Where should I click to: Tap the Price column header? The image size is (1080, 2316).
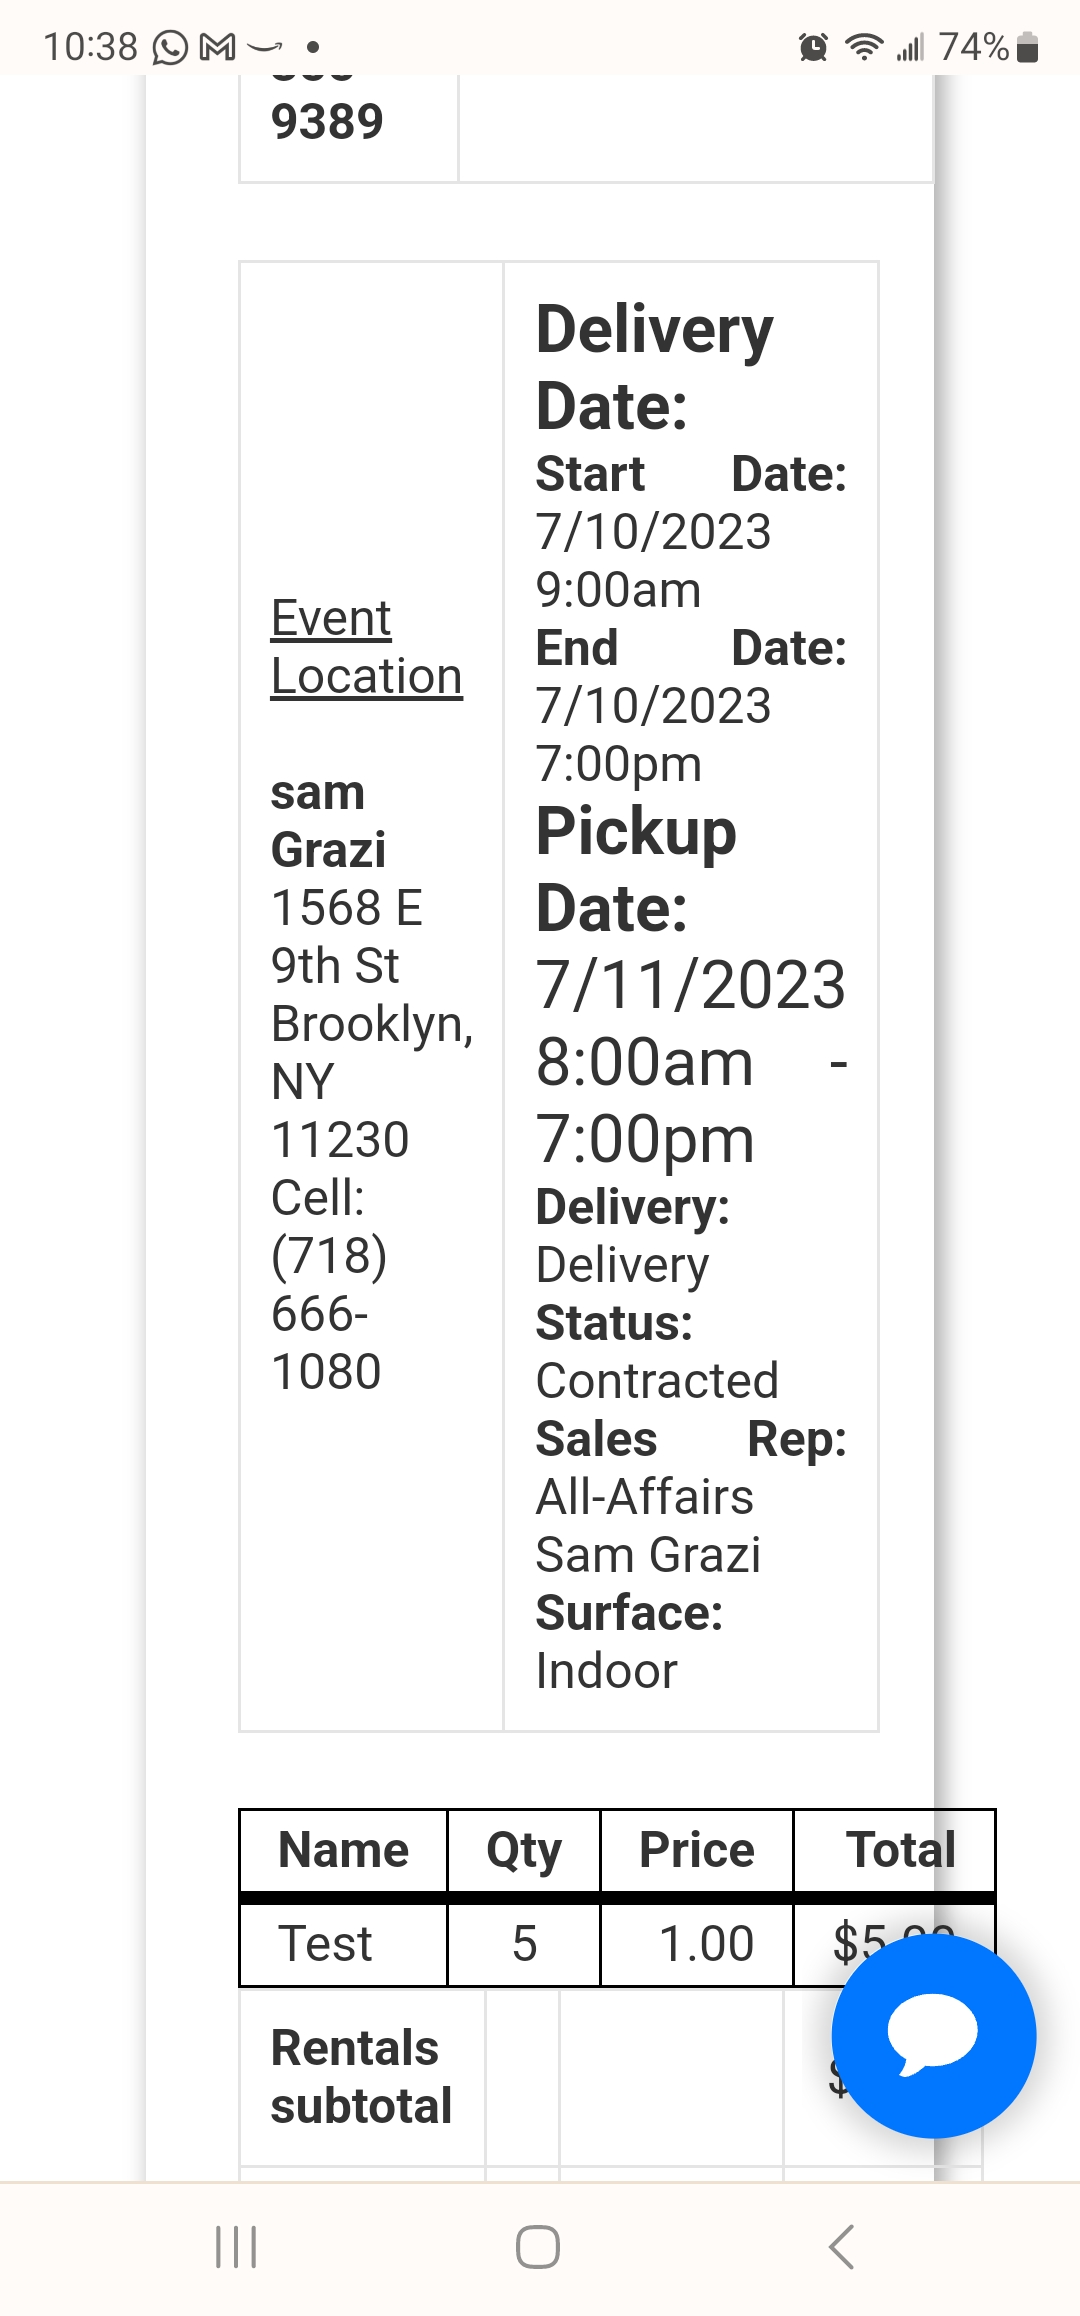(696, 1850)
